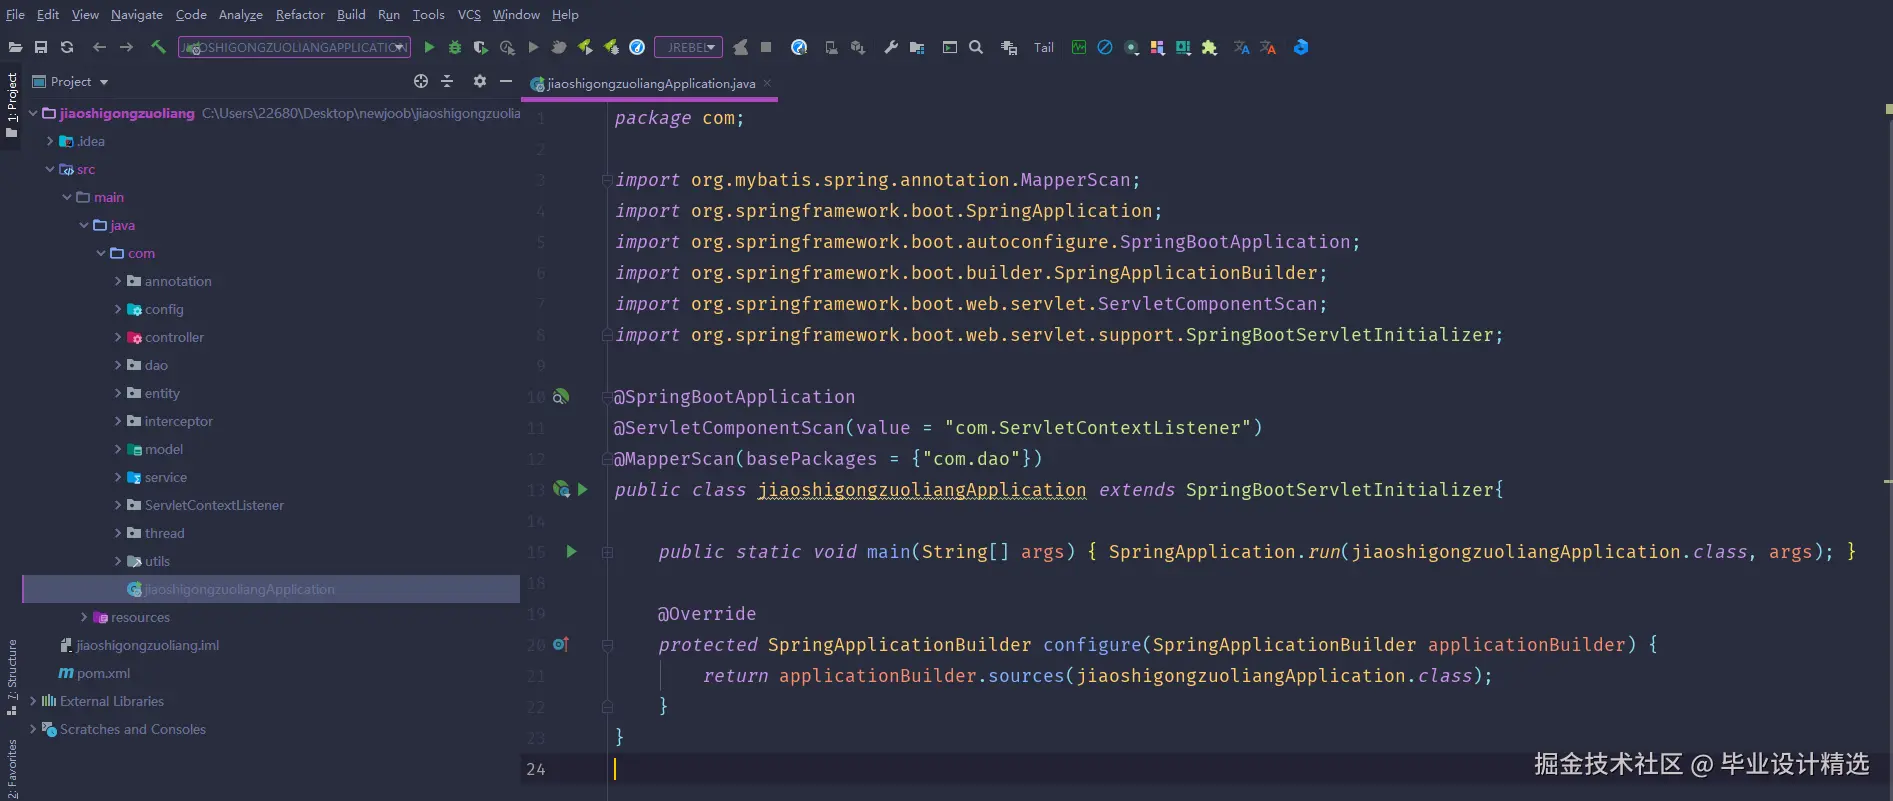Expand the .idea folder
1893x801 pixels.
click(x=50, y=141)
